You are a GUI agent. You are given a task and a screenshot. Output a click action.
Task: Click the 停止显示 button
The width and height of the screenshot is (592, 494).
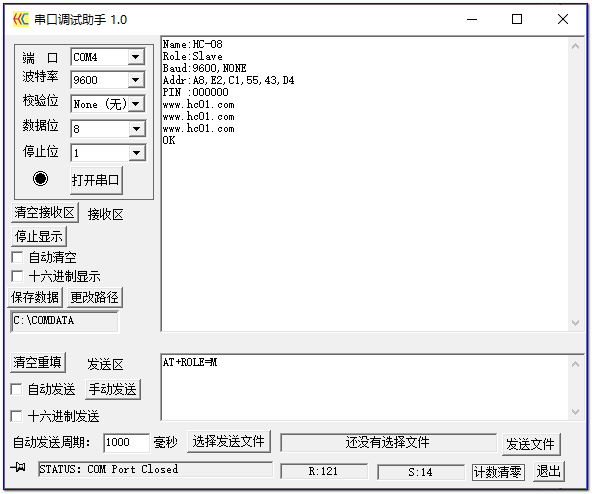point(39,236)
